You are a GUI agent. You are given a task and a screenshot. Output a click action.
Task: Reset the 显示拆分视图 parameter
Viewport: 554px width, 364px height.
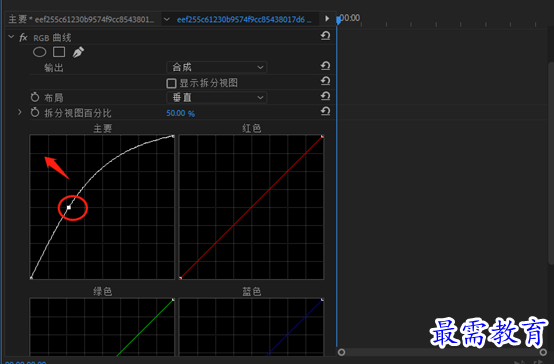tap(325, 81)
